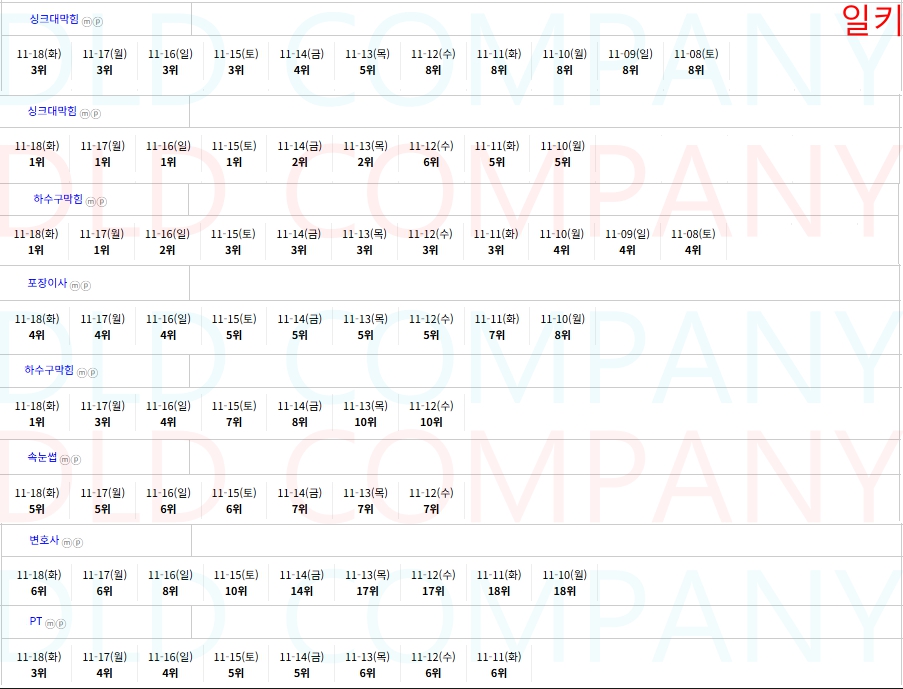Open the 하수구막힘 keyword link ranked 2위 on 11-16
Screen dimensions: 903x689
coord(58,199)
